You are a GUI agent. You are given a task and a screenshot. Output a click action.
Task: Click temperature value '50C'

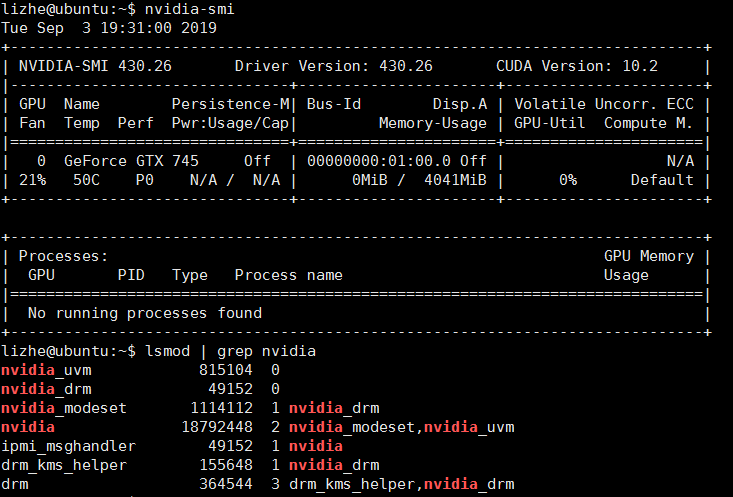pos(86,180)
